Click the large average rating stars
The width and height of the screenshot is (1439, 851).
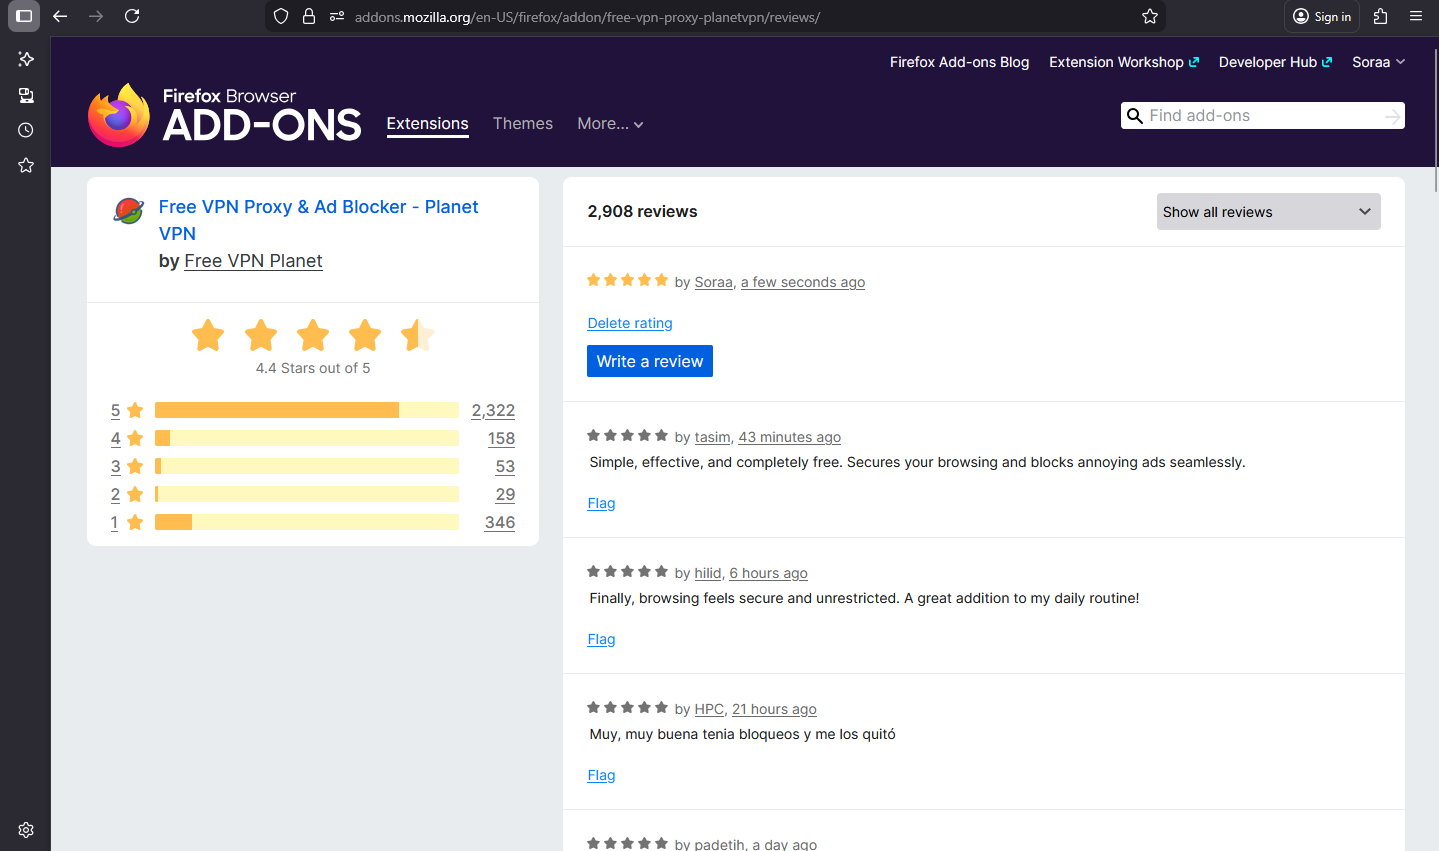click(x=313, y=335)
